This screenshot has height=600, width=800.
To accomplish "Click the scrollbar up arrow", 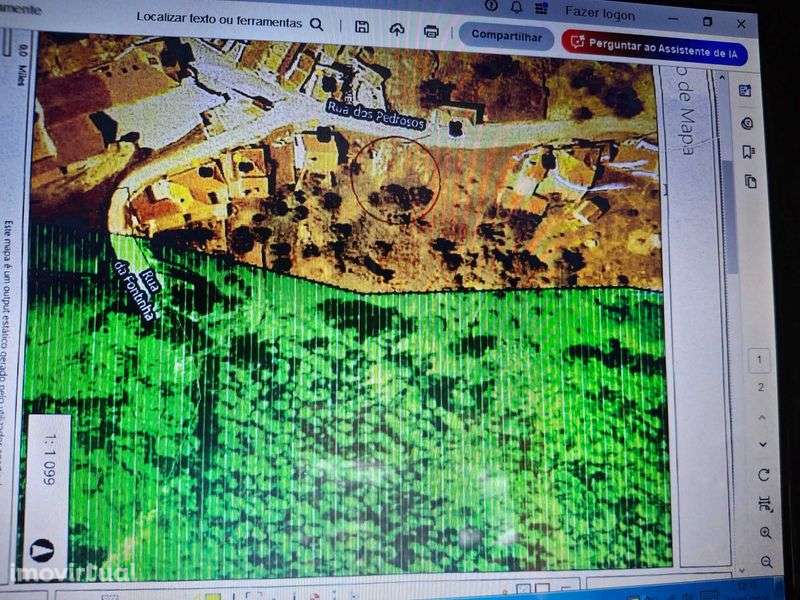I will coord(722,77).
